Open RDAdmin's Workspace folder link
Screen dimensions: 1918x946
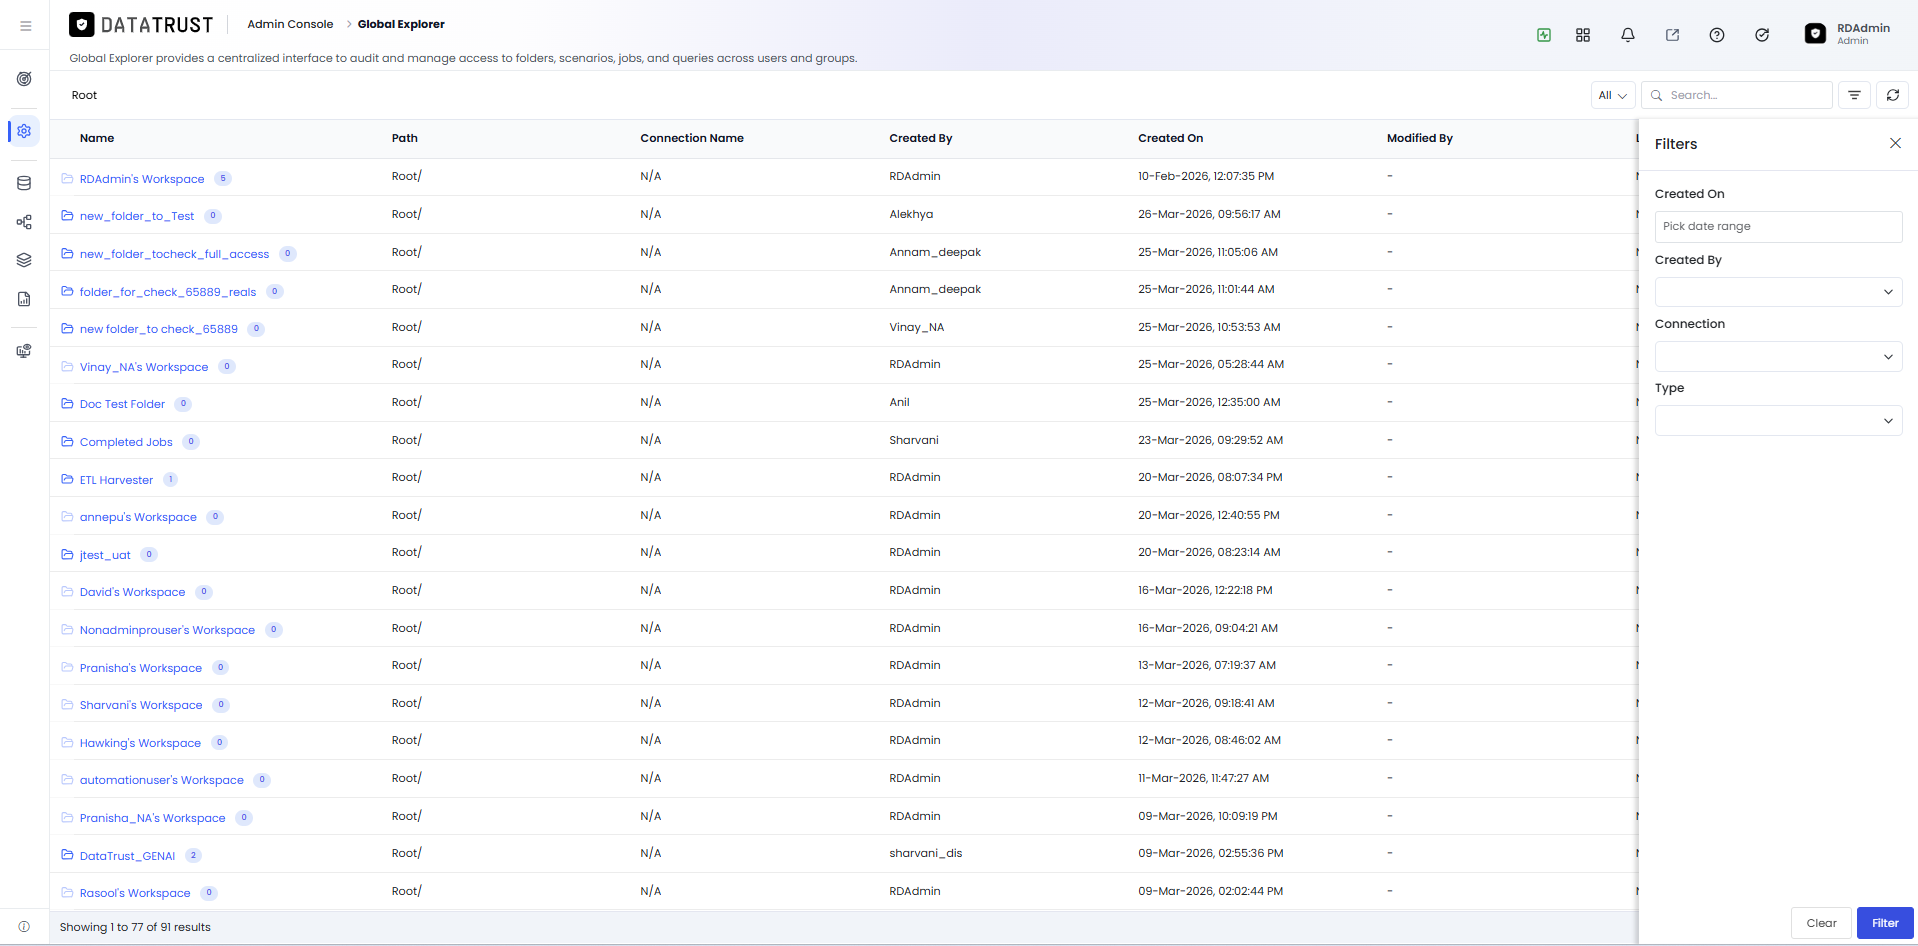[x=142, y=179]
